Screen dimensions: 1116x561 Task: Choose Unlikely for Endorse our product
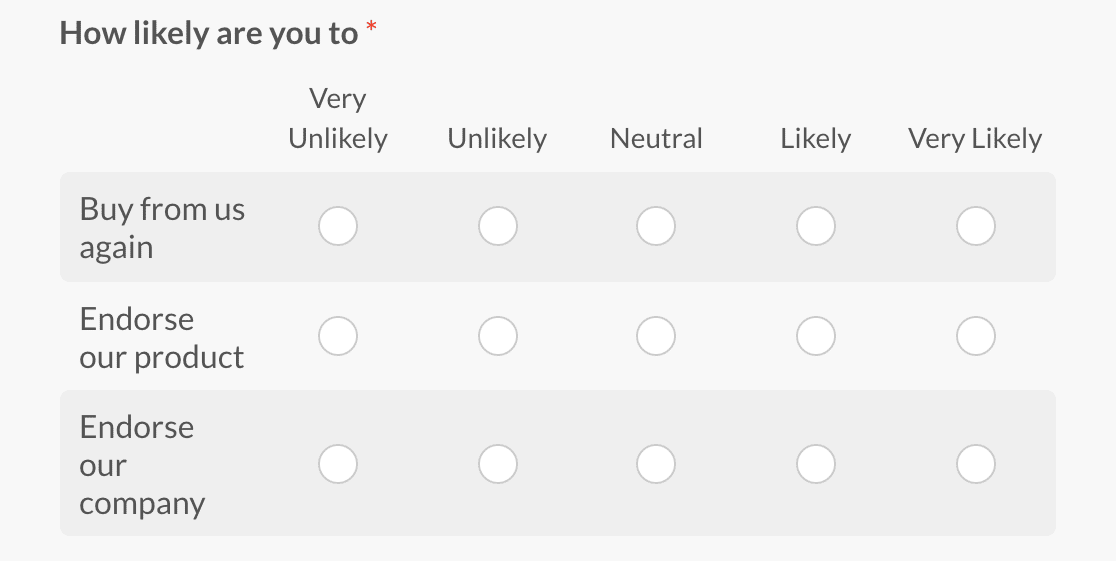[497, 337]
